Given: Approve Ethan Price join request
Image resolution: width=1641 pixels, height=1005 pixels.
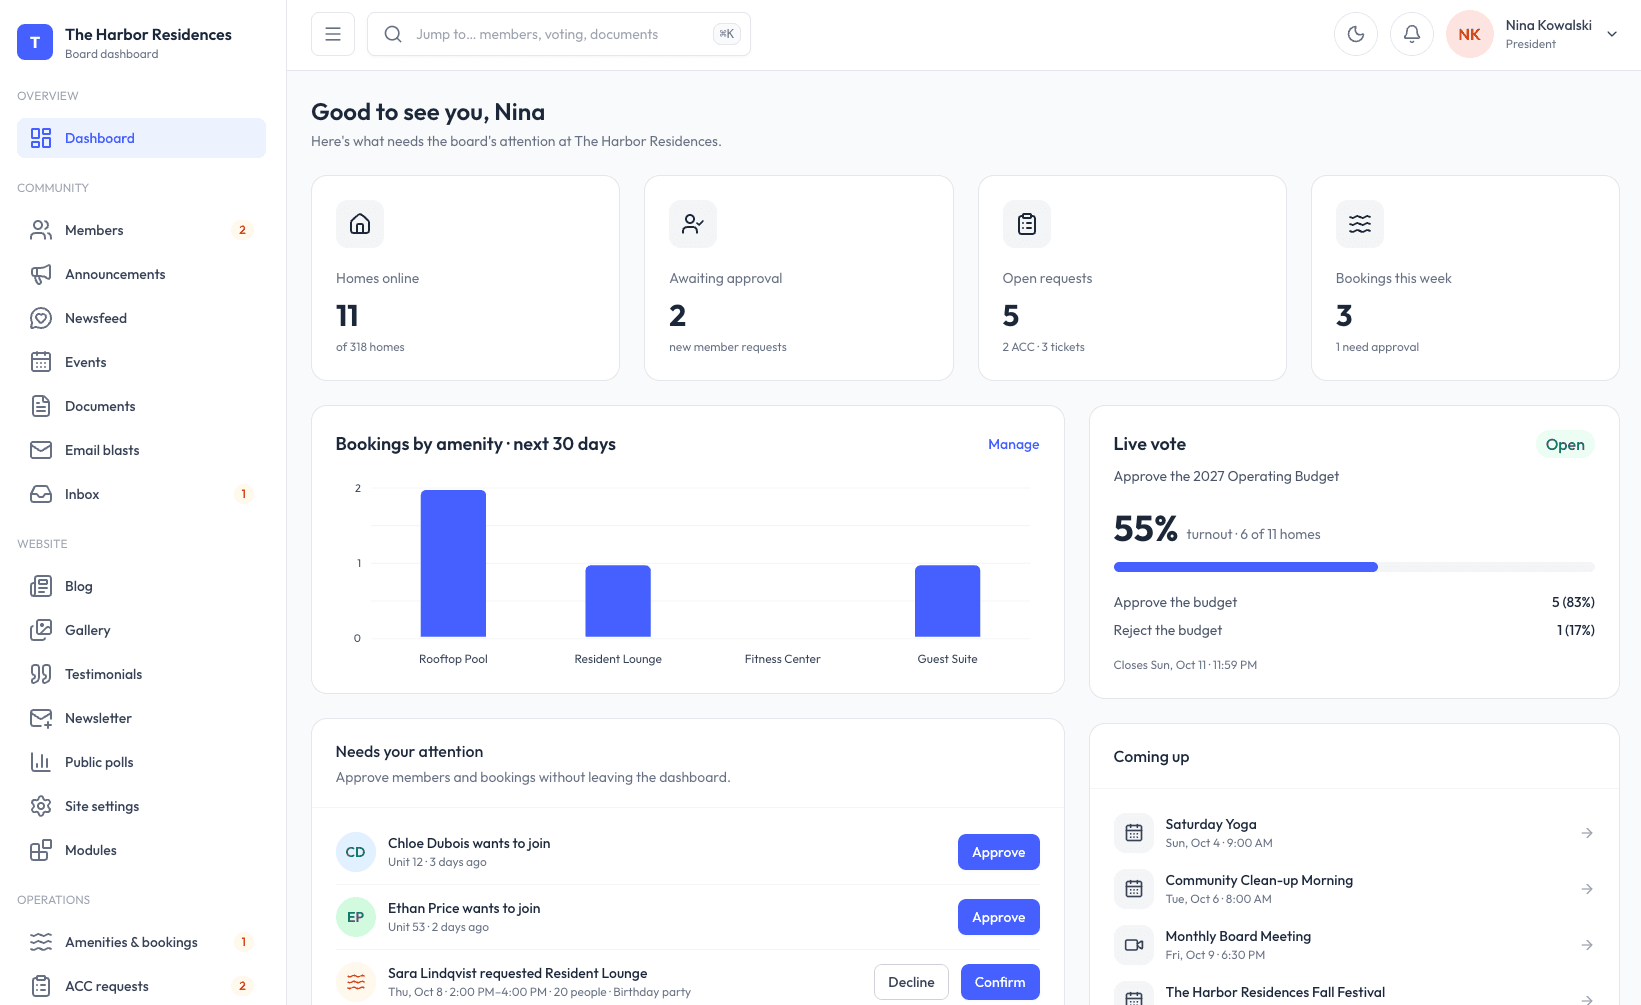Looking at the screenshot, I should pos(998,917).
